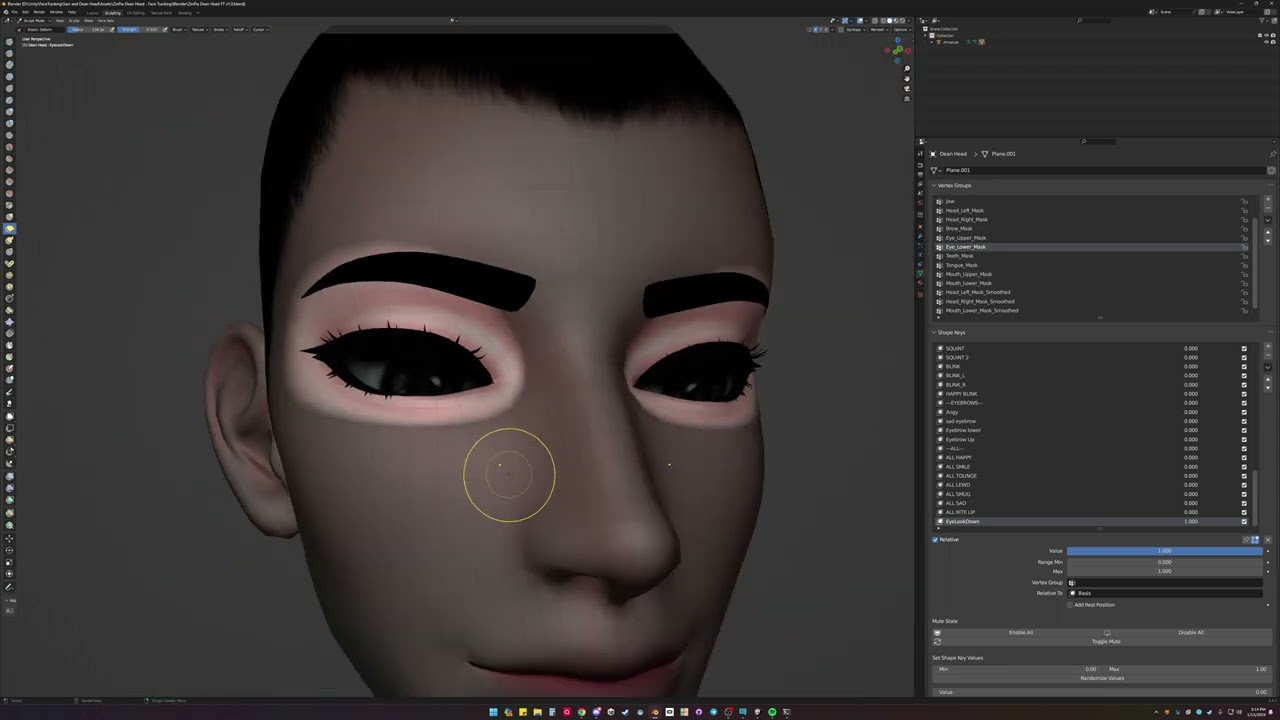
Task: Click the fake user shield icon beside Plane.001
Action: (x=1271, y=170)
